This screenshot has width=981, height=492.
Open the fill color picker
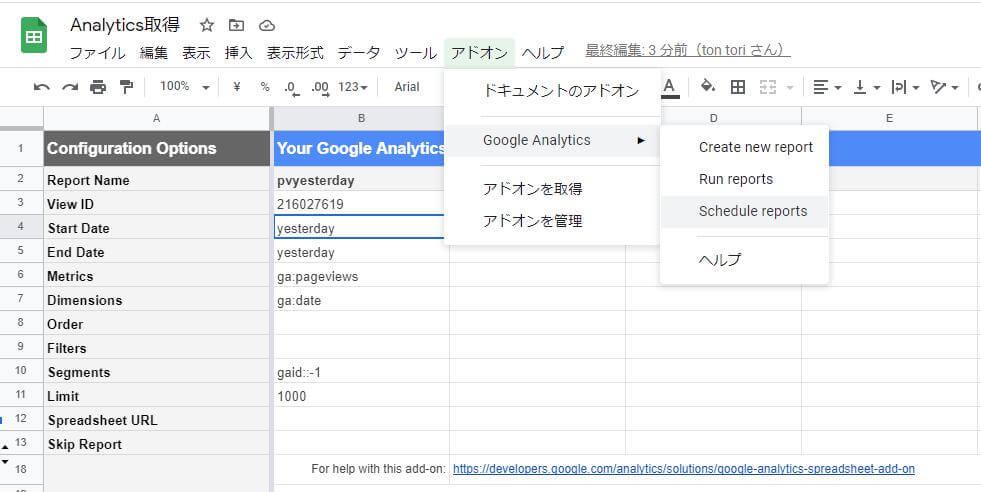(708, 86)
